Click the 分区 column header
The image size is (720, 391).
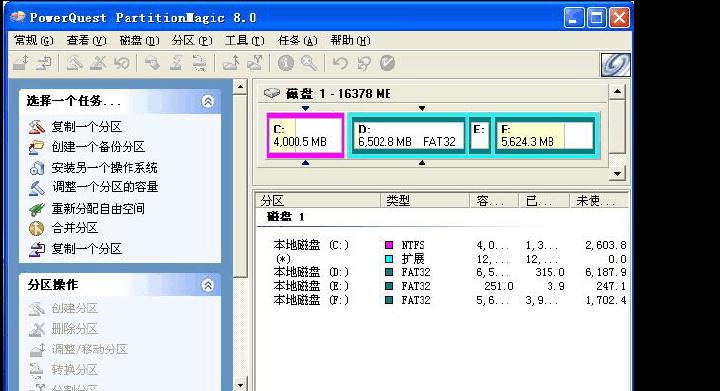pos(318,201)
